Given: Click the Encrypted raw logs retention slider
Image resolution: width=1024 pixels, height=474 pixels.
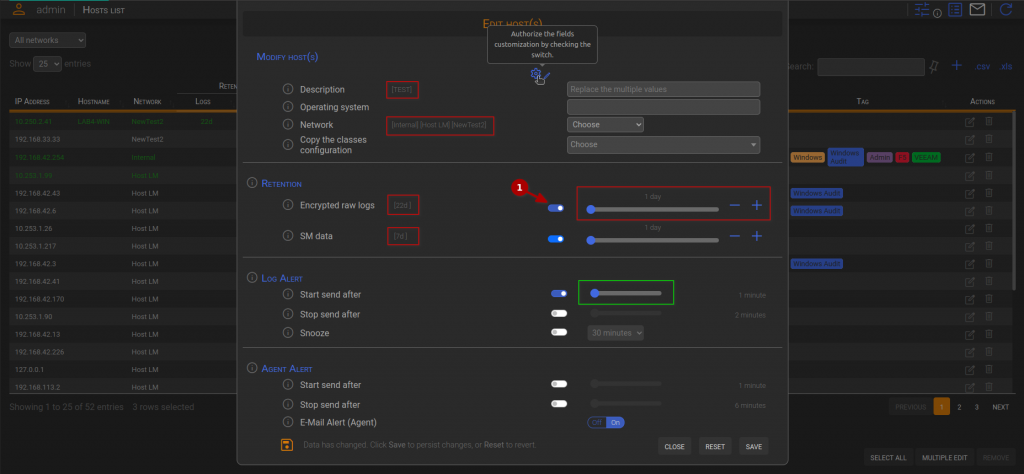Looking at the screenshot, I should (653, 210).
